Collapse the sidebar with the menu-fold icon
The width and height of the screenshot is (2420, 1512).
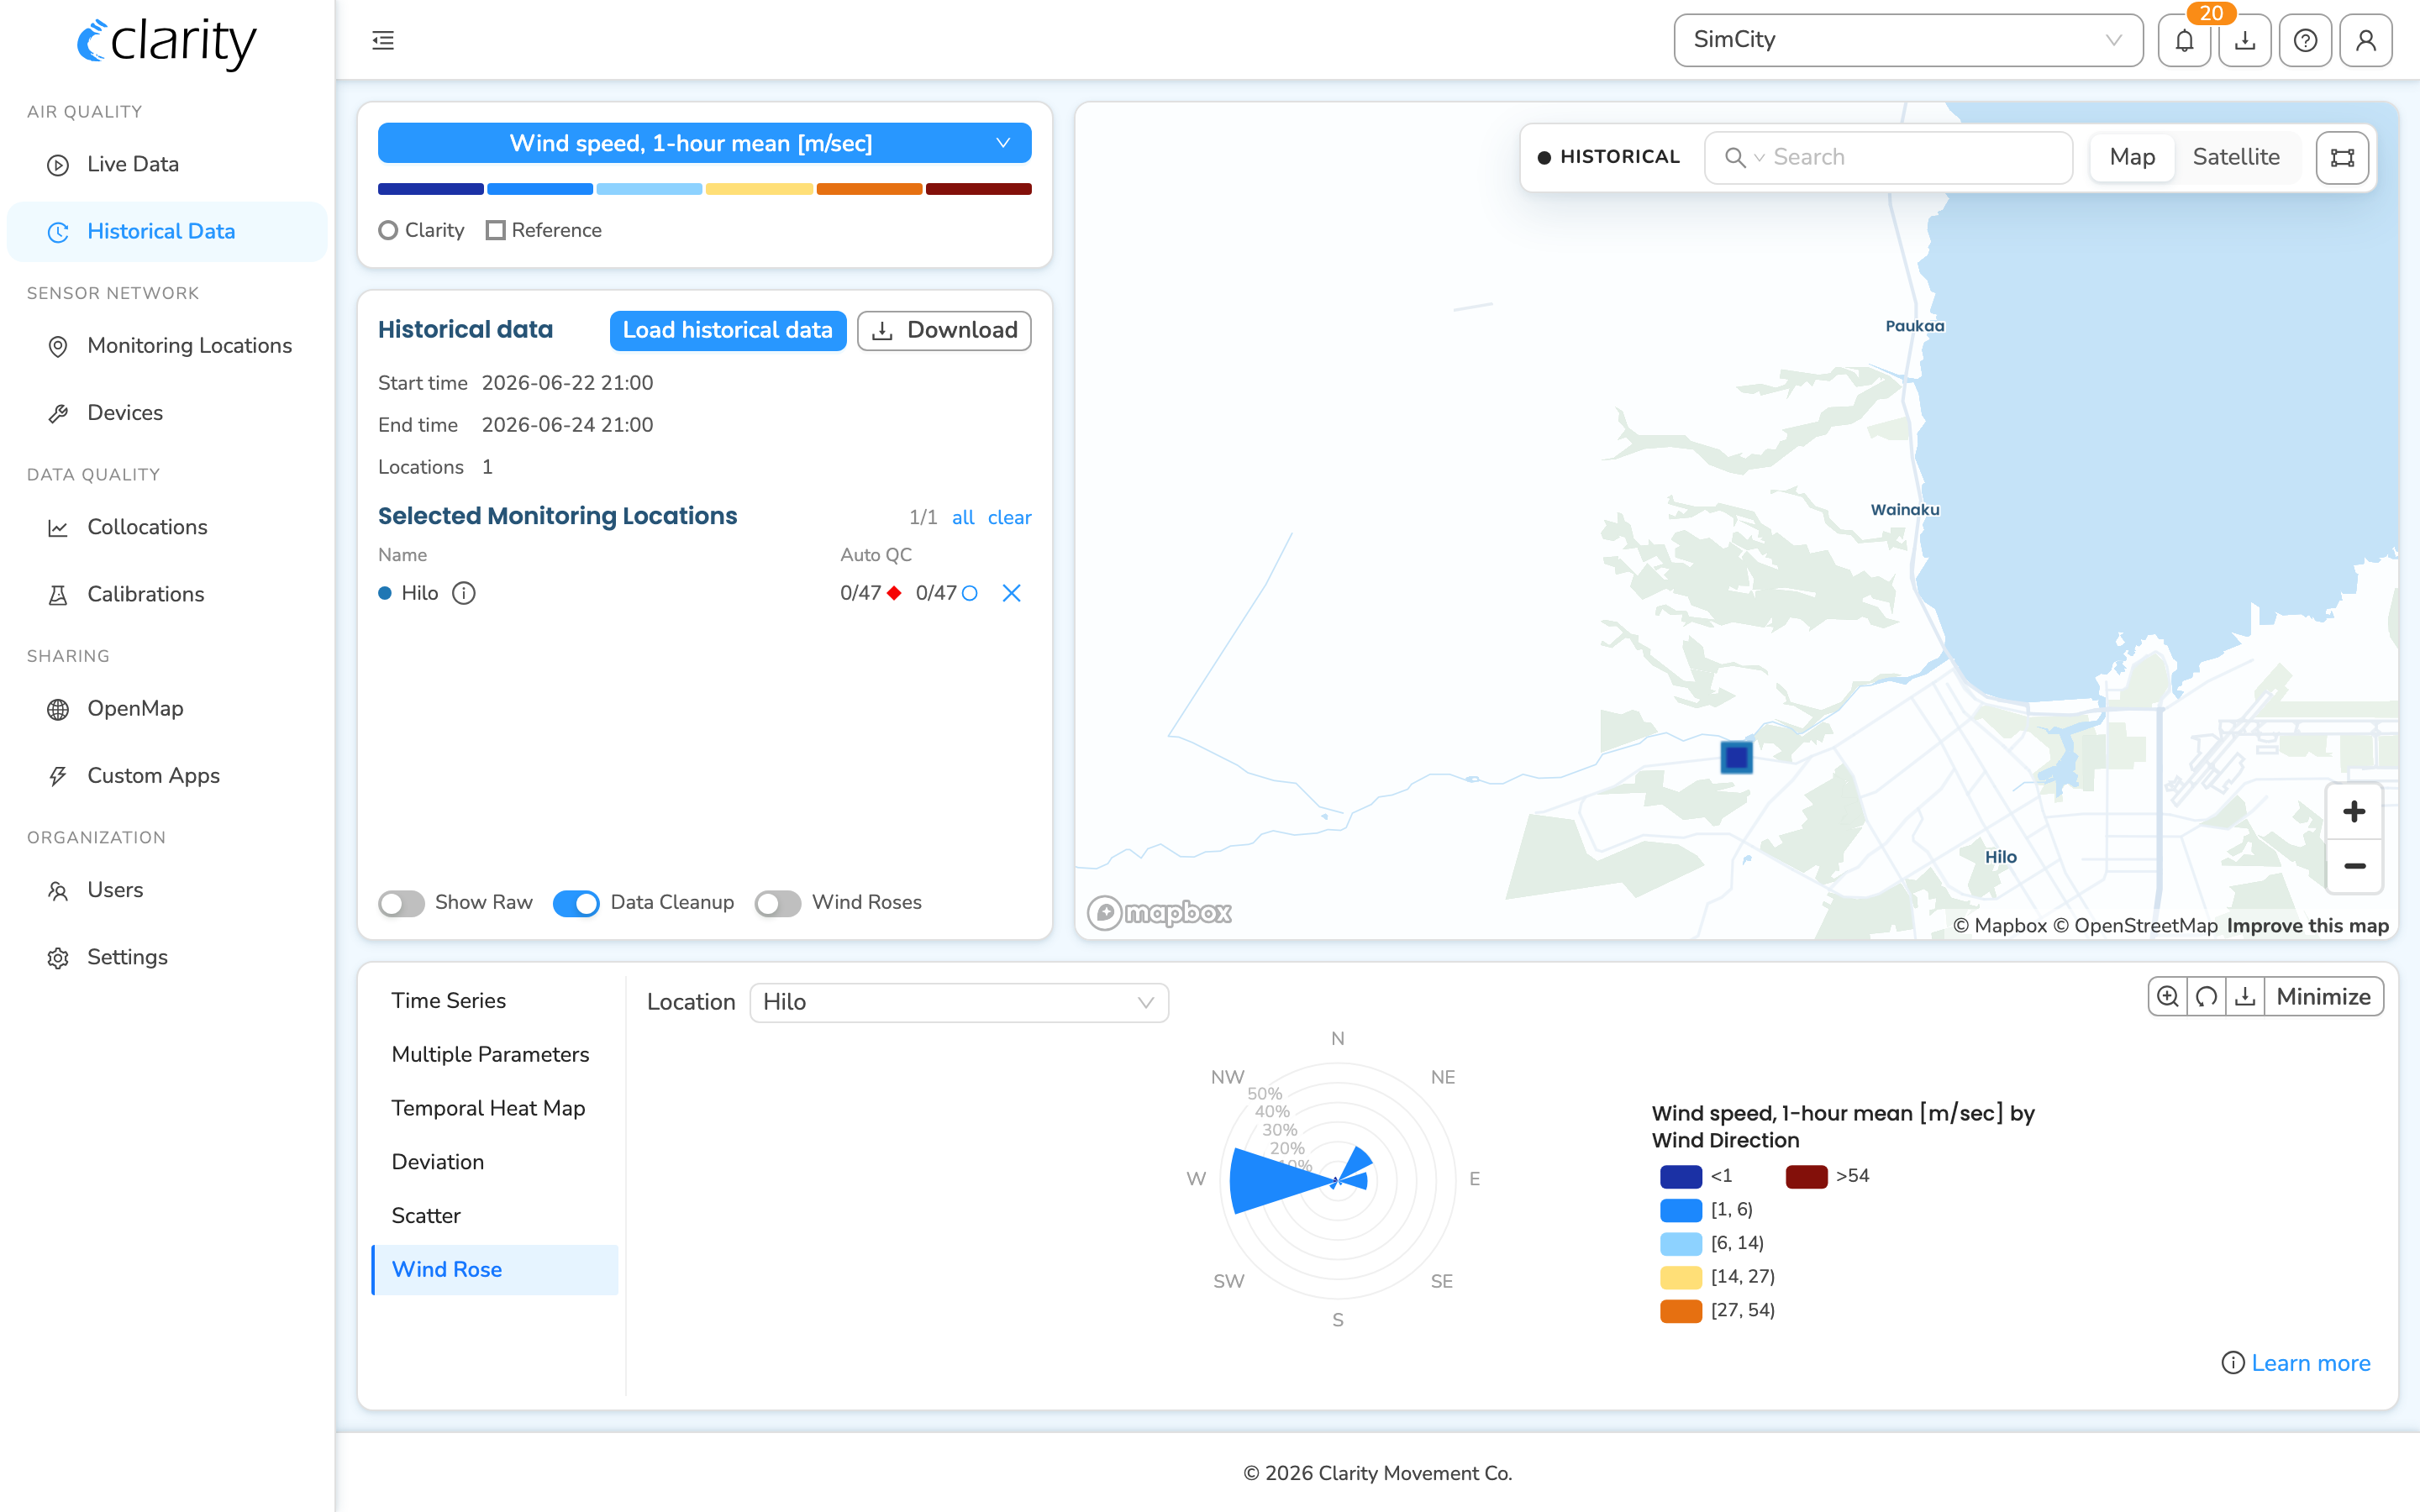click(383, 40)
